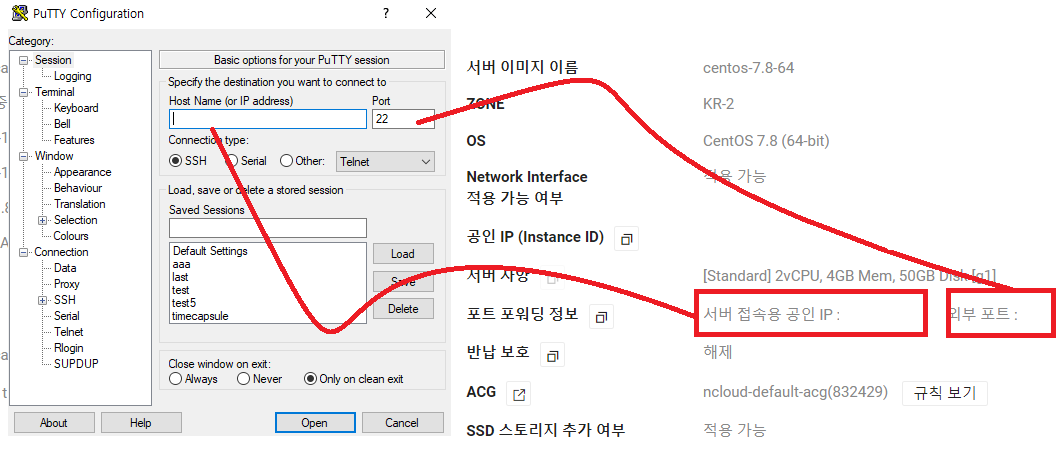
Task: Click the Delete button
Action: coord(403,309)
